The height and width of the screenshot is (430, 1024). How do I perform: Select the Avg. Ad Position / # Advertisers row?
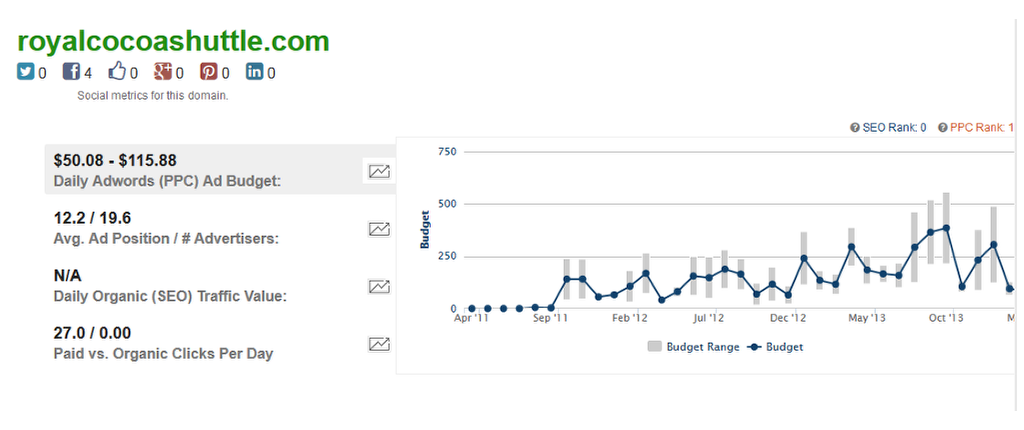click(x=200, y=228)
